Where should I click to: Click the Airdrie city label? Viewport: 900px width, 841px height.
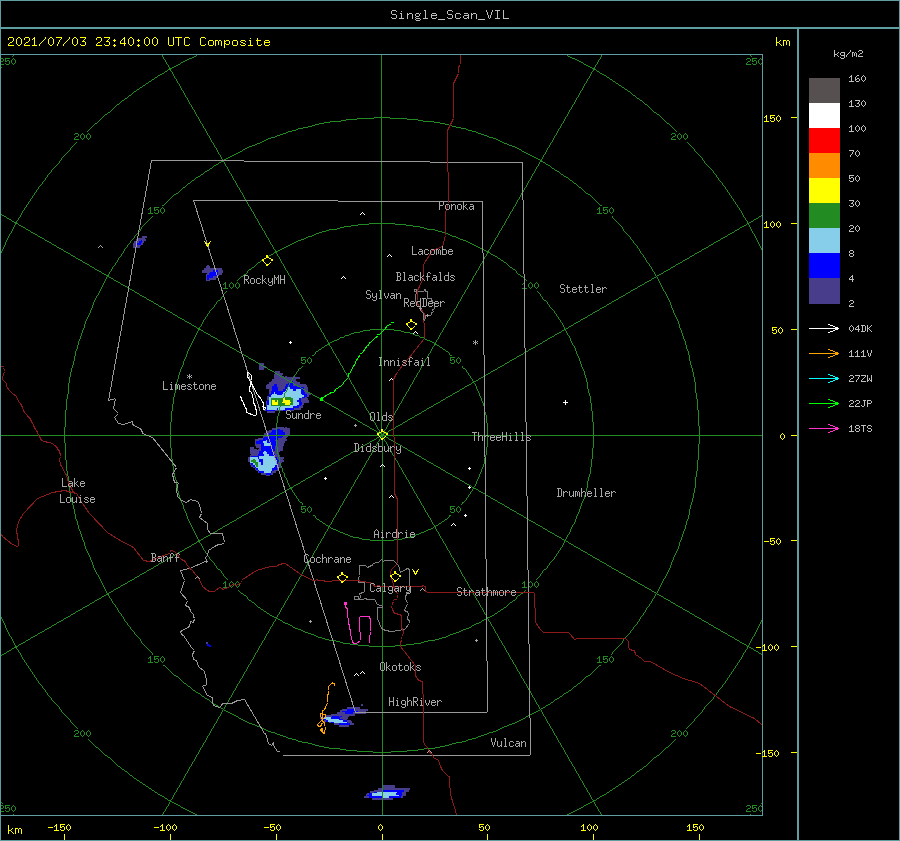coord(394,534)
